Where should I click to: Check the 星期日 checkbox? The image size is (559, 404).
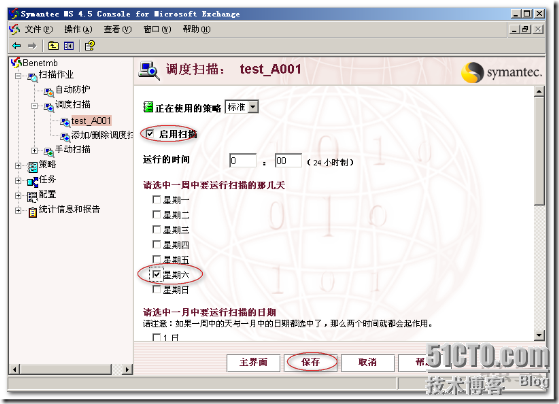(156, 289)
